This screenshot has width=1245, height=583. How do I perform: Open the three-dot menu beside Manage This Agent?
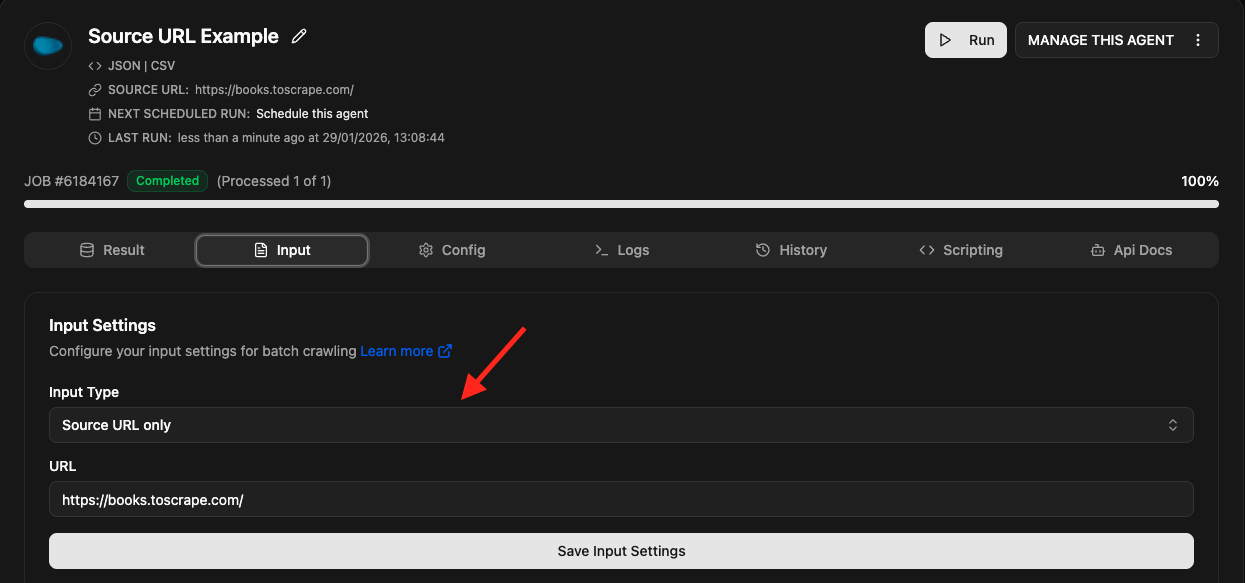[1198, 40]
